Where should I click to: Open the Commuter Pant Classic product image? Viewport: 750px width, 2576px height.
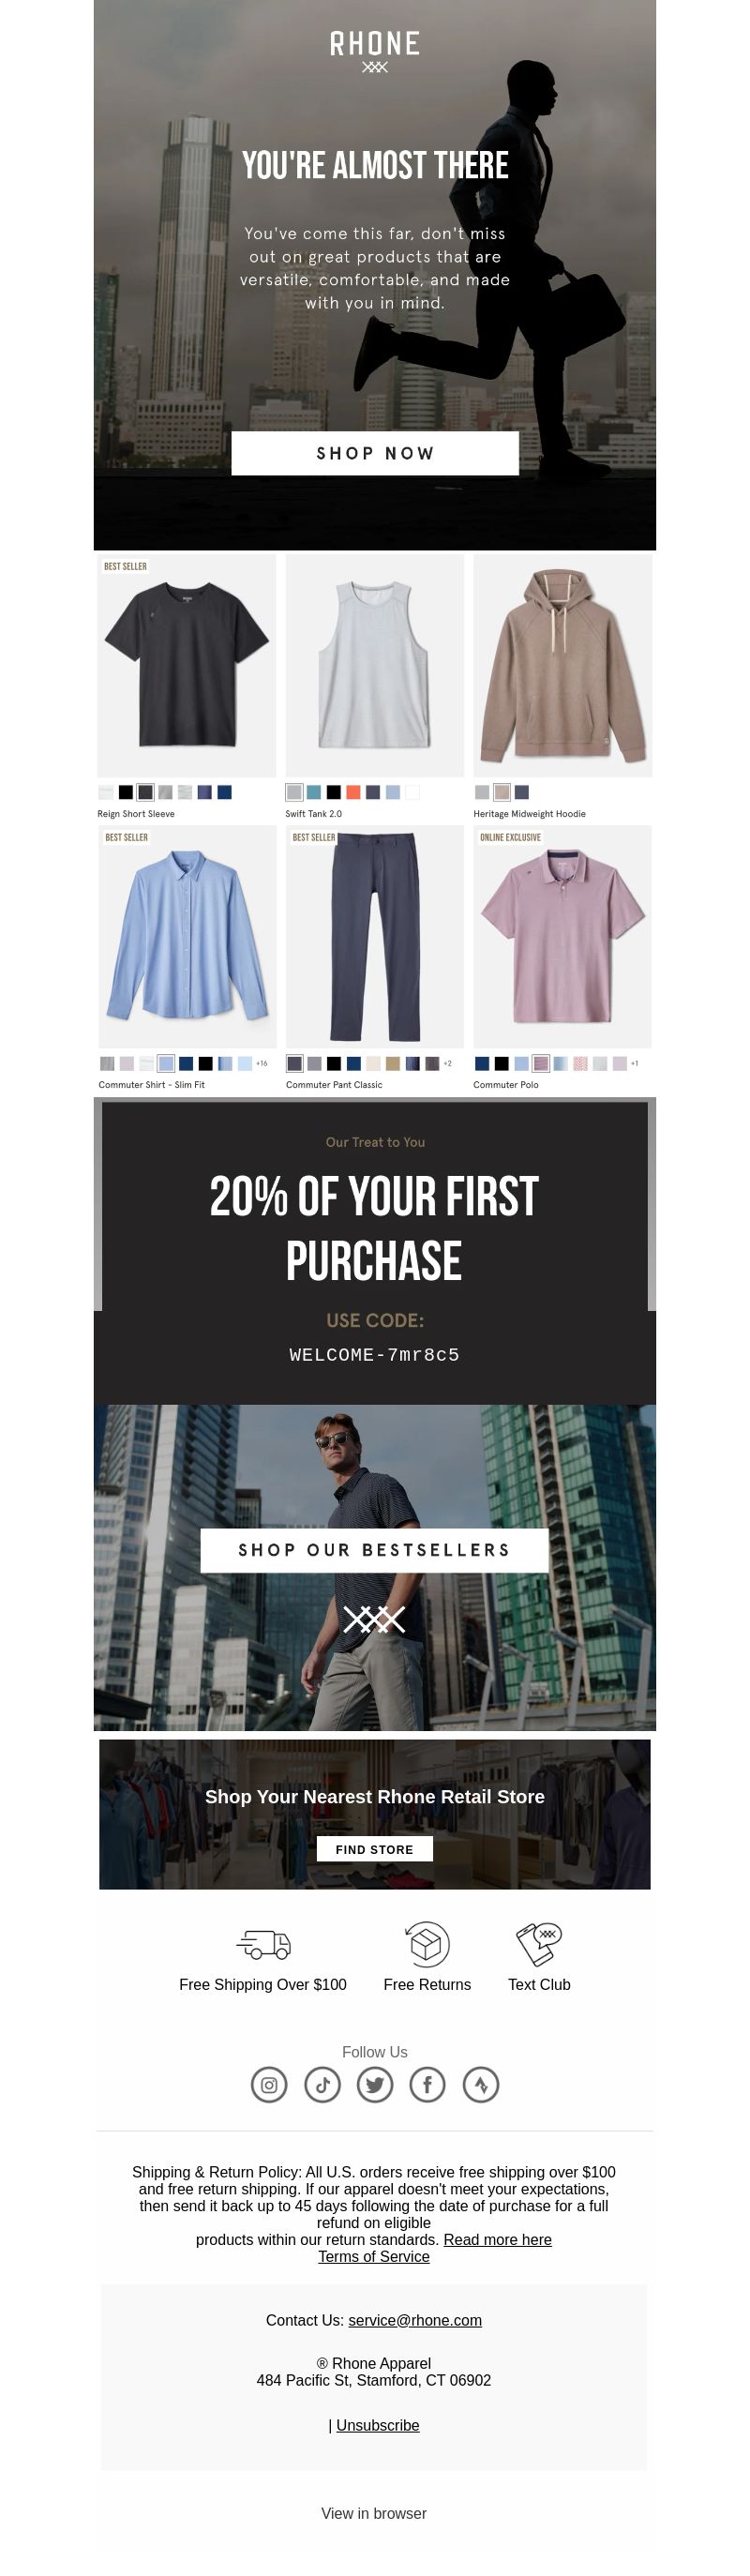375,937
